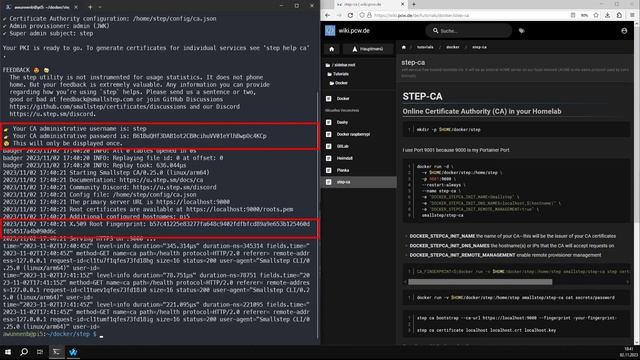Image resolution: width=640 pixels, height=360 pixels.
Task: Open the browser downloads icon
Action: (607, 15)
